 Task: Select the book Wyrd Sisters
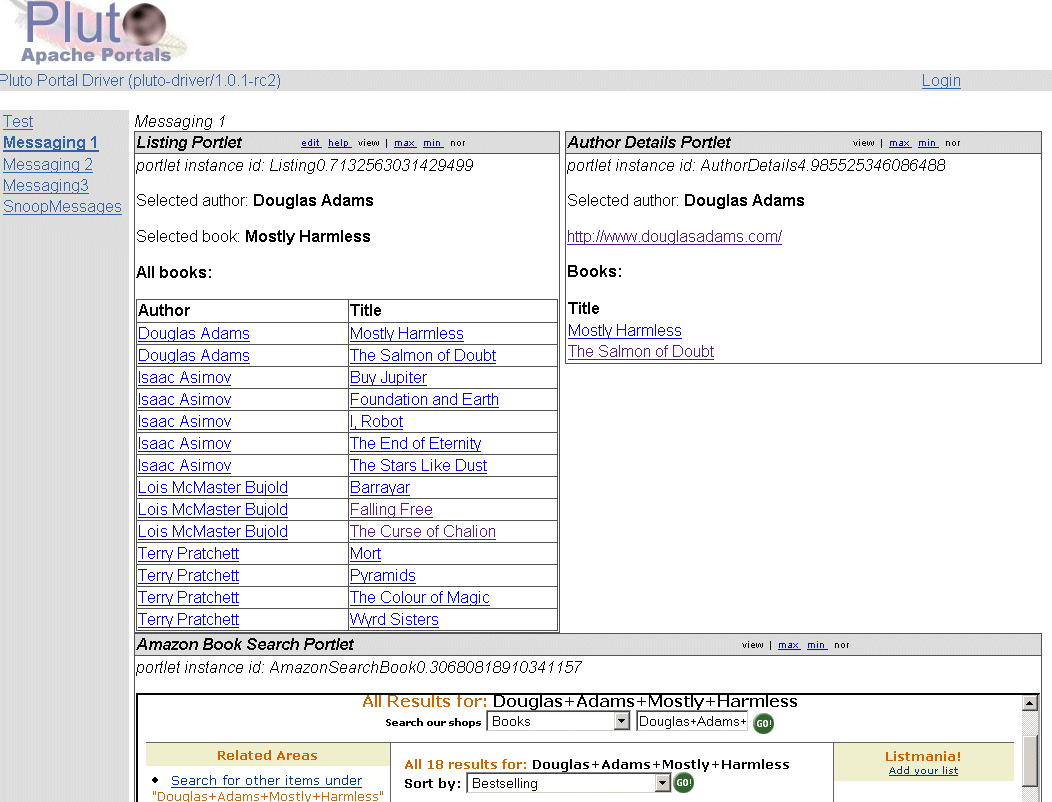coord(394,619)
